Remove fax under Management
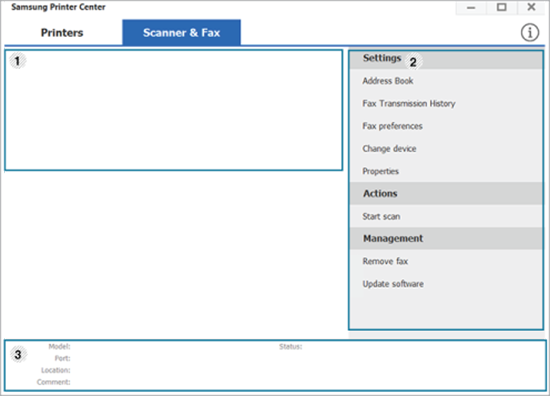This screenshot has height=396, width=550. point(385,261)
